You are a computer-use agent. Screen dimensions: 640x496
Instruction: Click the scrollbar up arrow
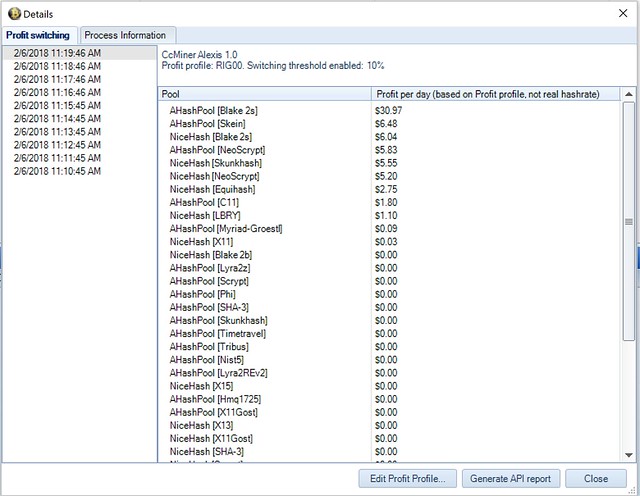tap(629, 94)
